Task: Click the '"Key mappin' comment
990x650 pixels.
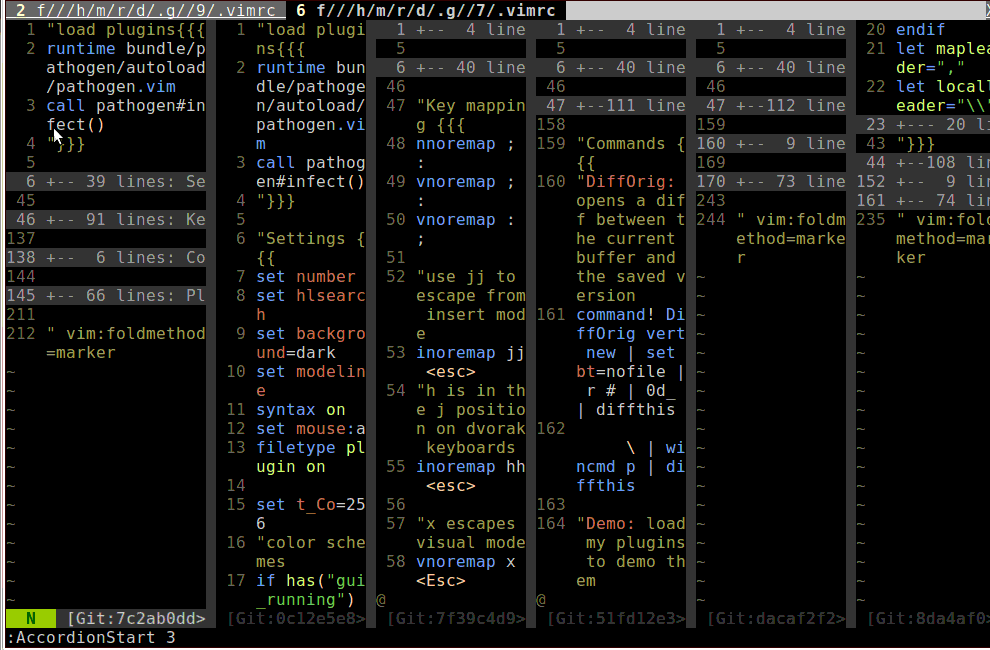Action: click(470, 105)
